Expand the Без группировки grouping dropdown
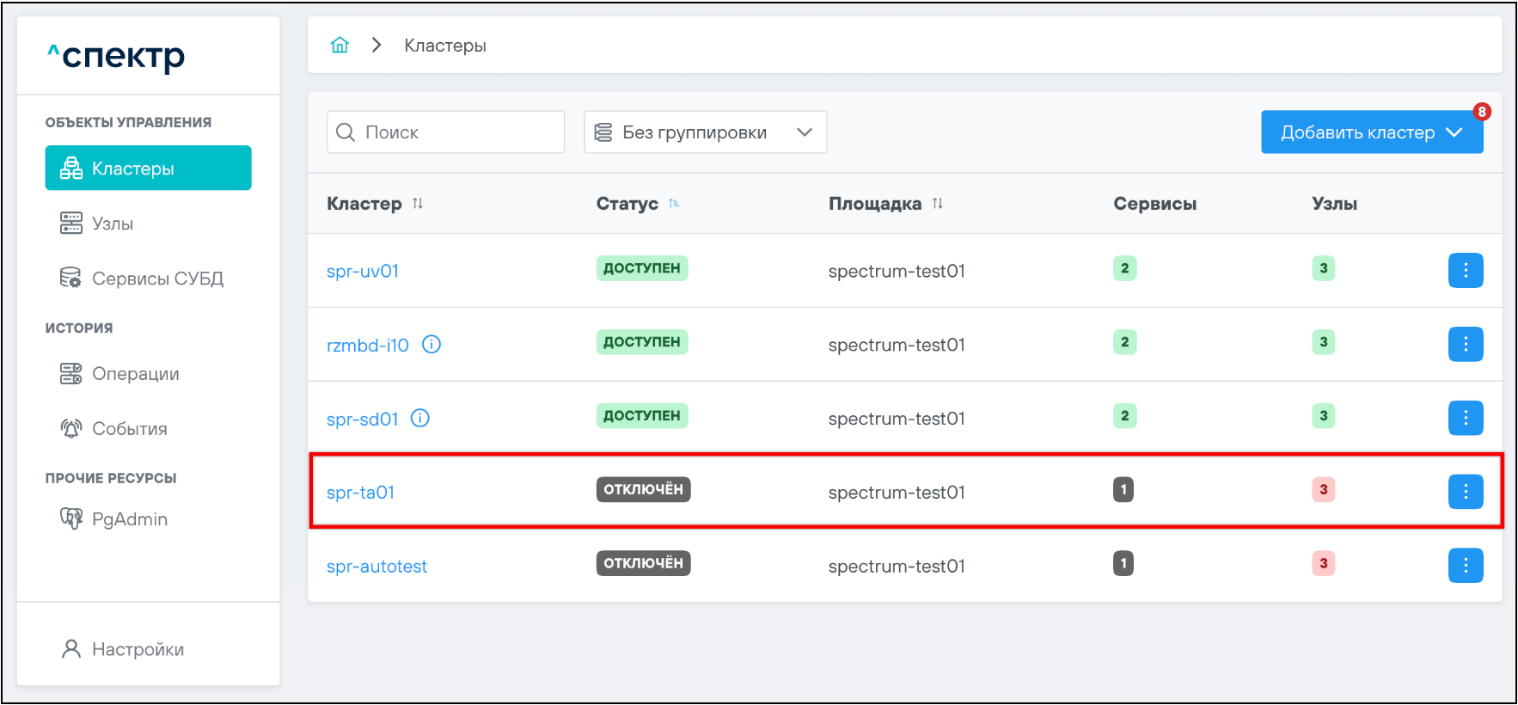The width and height of the screenshot is (1518, 705). click(705, 132)
